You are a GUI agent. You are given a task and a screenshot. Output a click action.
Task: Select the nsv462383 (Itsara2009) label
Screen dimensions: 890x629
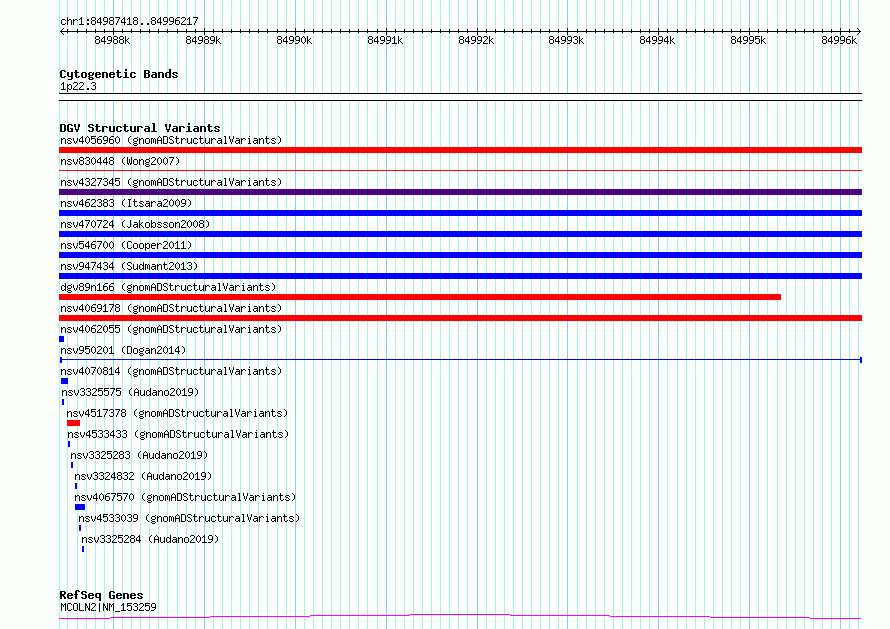(126, 203)
